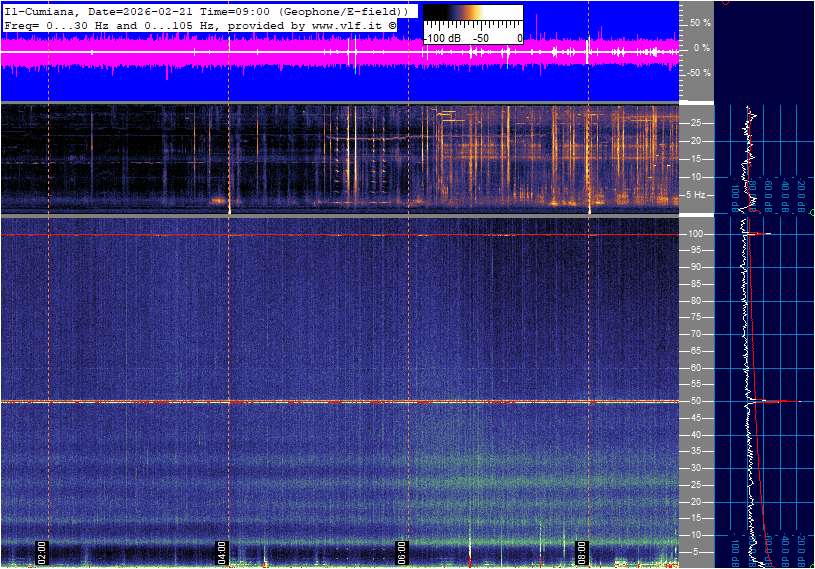Click the 04:00 time marker label
Viewport: 815px width, 569px height.
(222, 550)
